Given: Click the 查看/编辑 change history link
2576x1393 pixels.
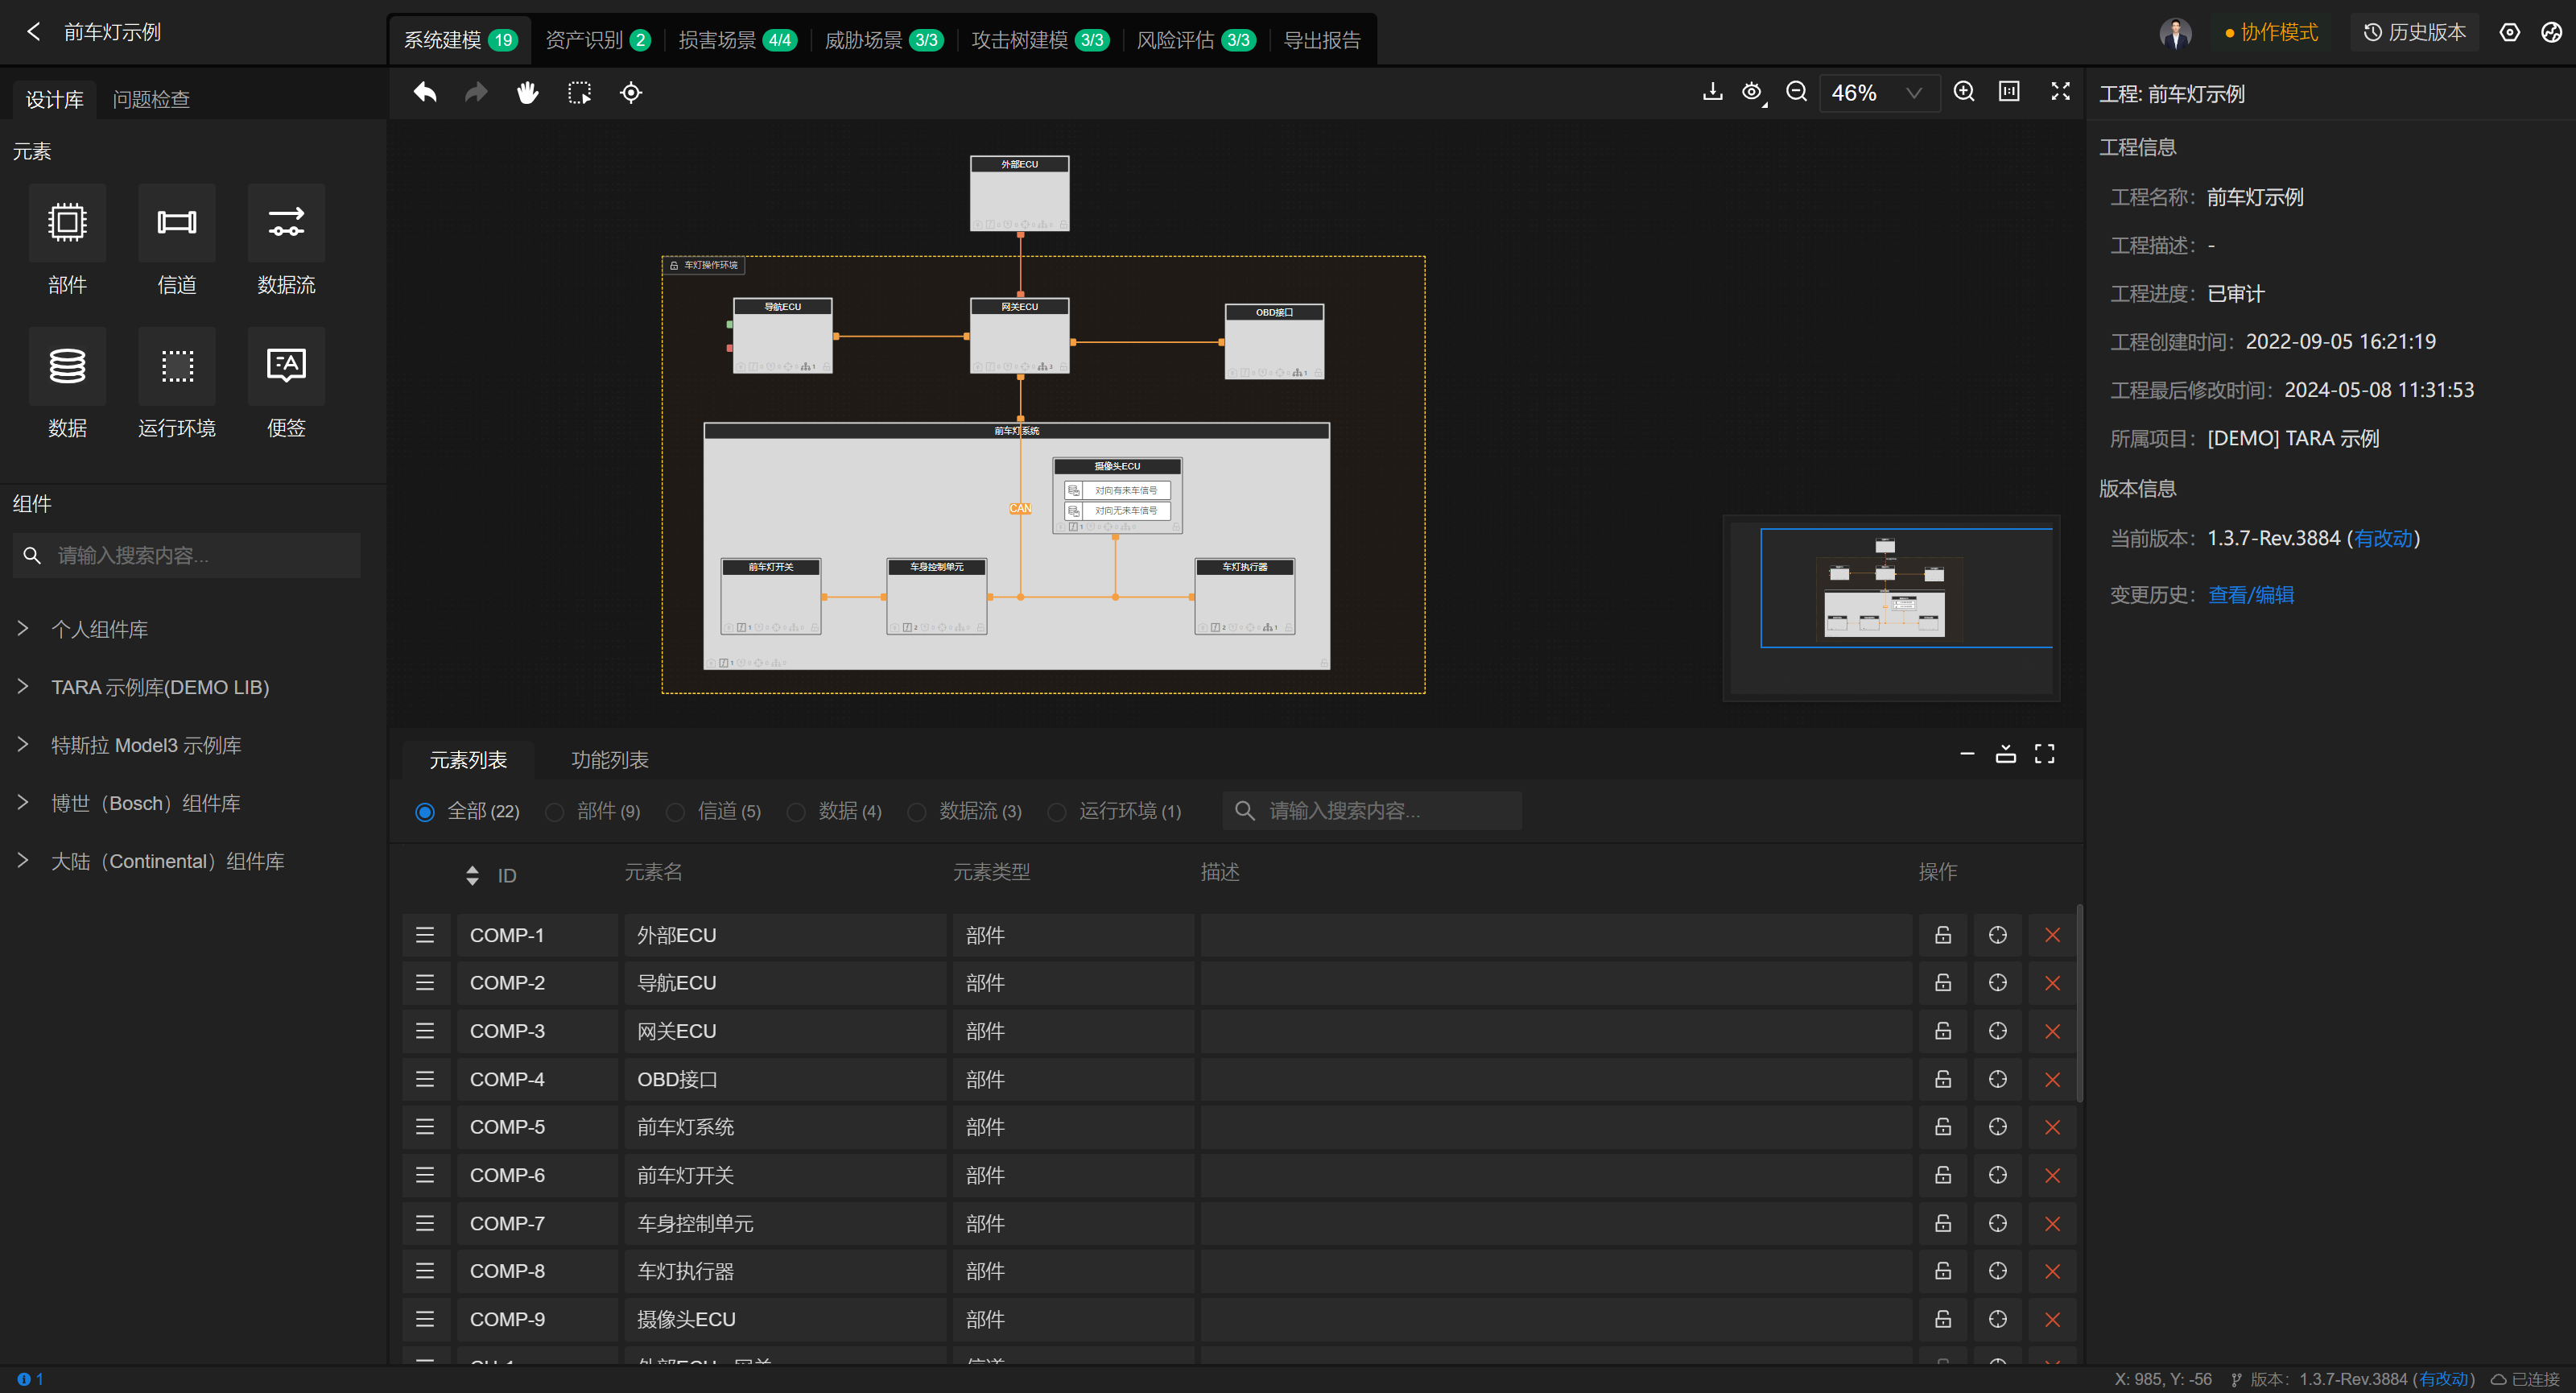Looking at the screenshot, I should [2251, 595].
